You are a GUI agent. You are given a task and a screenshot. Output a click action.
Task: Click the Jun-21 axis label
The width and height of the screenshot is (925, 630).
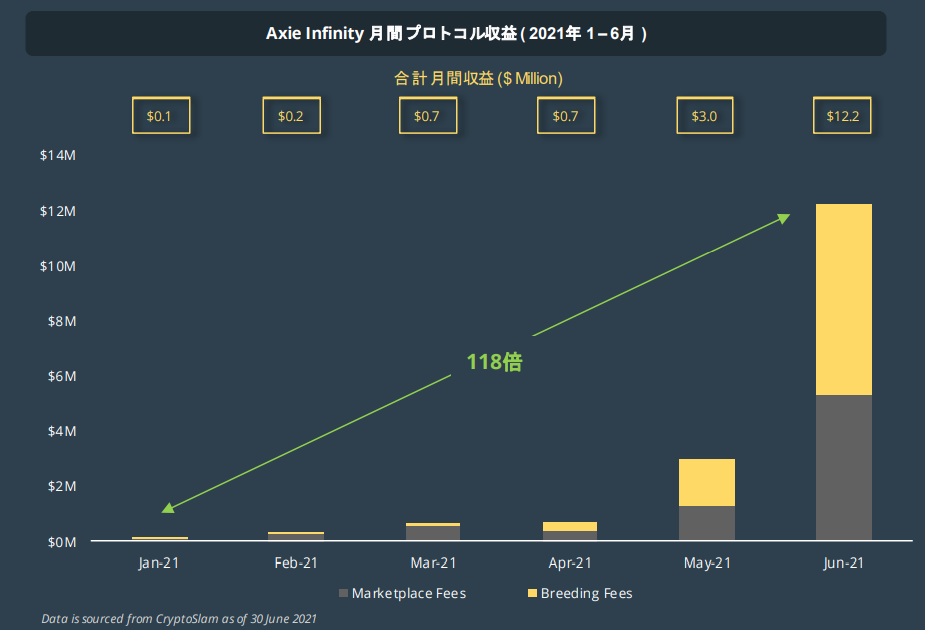tap(844, 563)
